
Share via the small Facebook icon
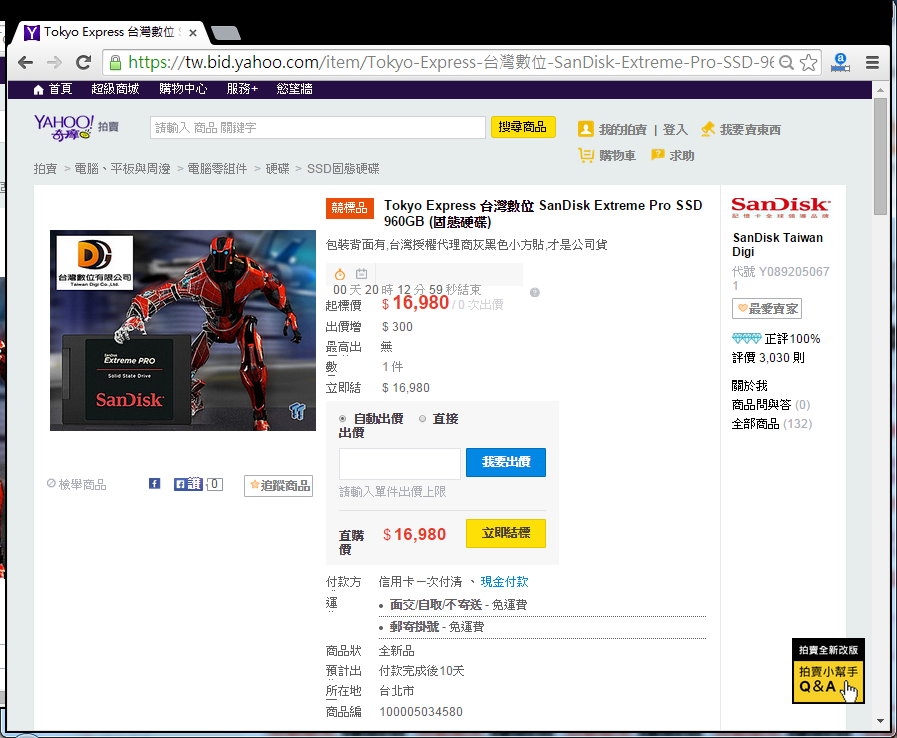point(154,484)
